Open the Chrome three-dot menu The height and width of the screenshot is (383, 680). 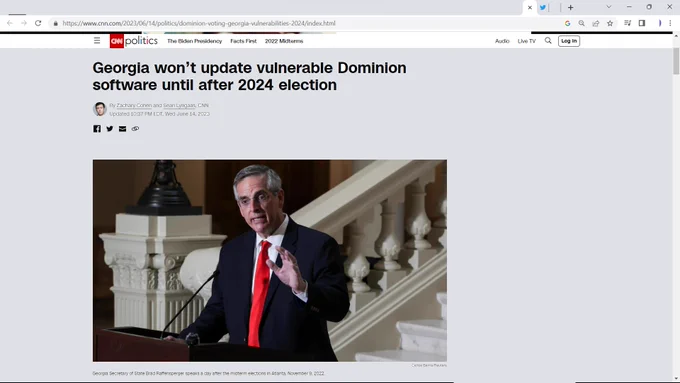(x=670, y=23)
